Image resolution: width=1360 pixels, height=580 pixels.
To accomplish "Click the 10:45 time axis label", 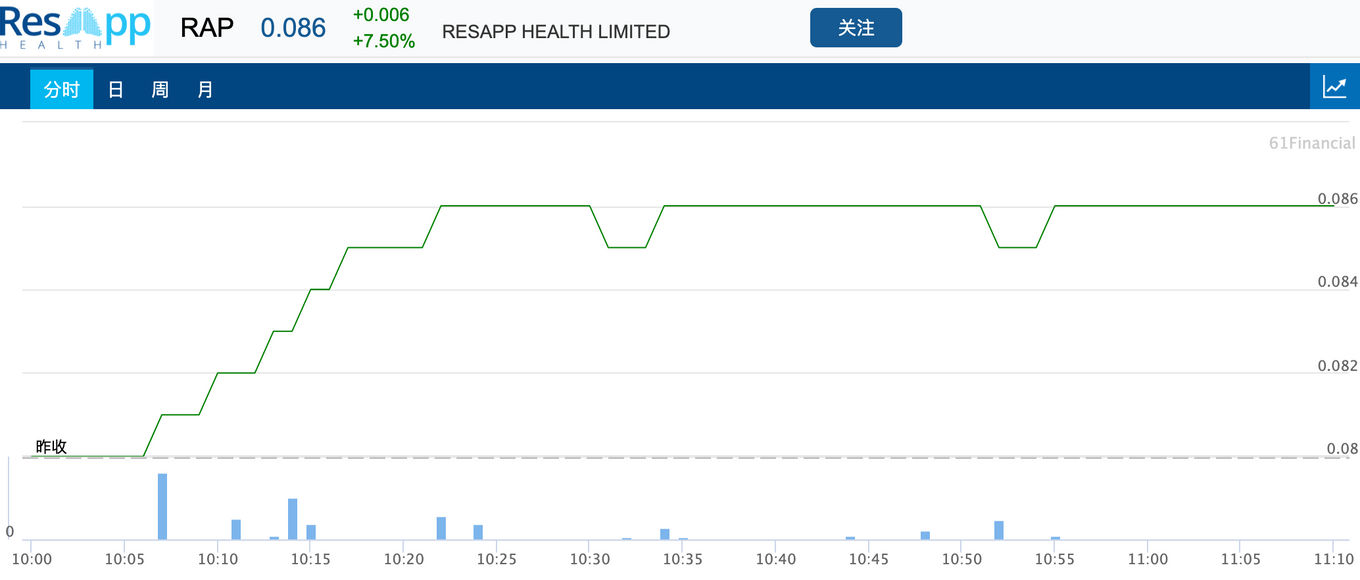I will coord(868,560).
